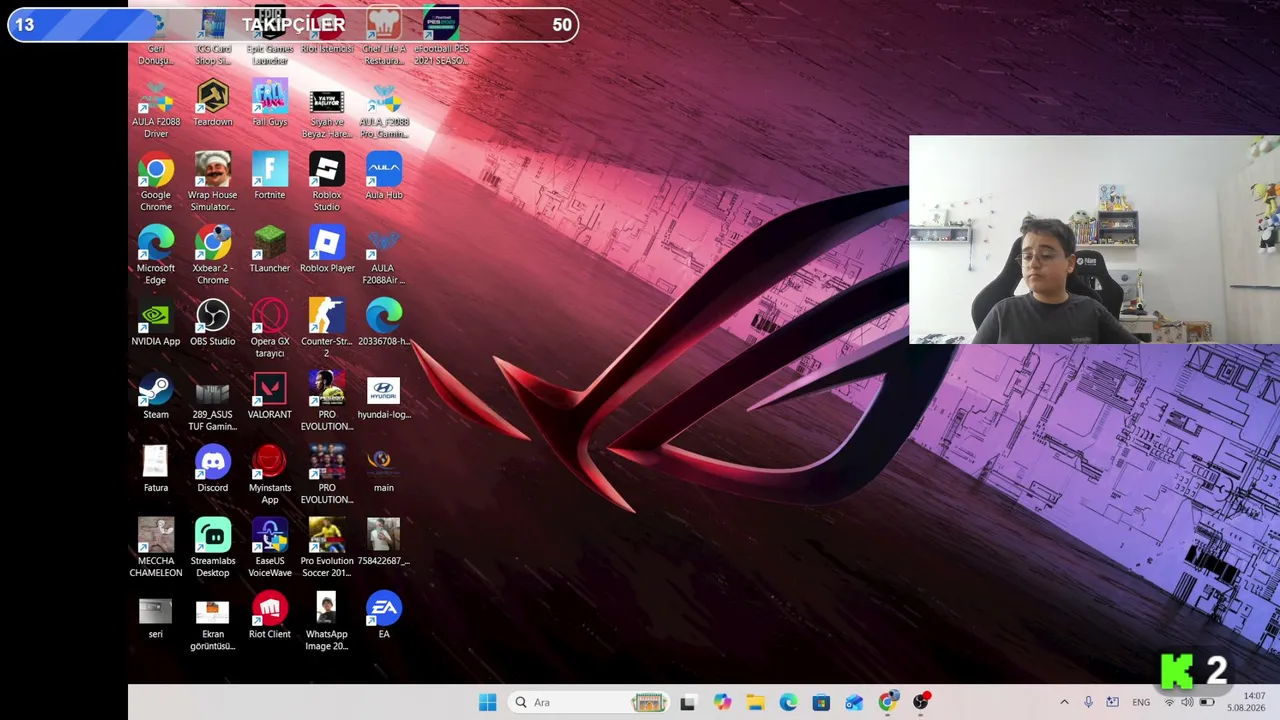1280x720 pixels.
Task: Select the hyundai-logo image file
Action: click(384, 396)
